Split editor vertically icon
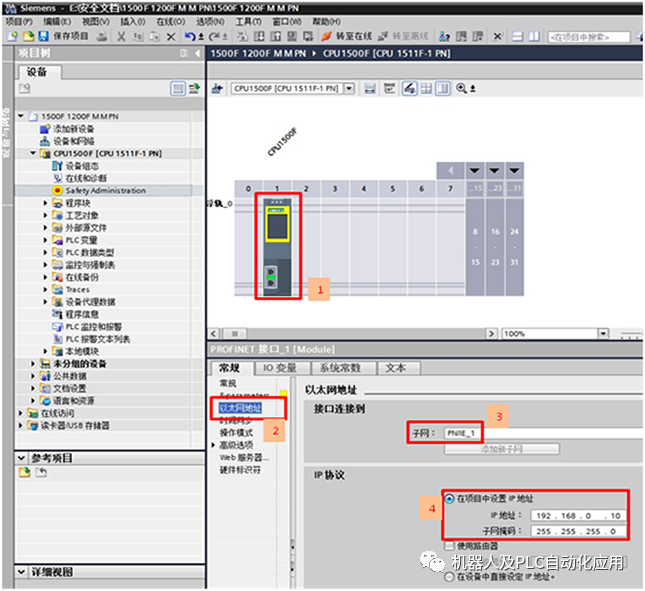The height and width of the screenshot is (591, 645). click(534, 37)
